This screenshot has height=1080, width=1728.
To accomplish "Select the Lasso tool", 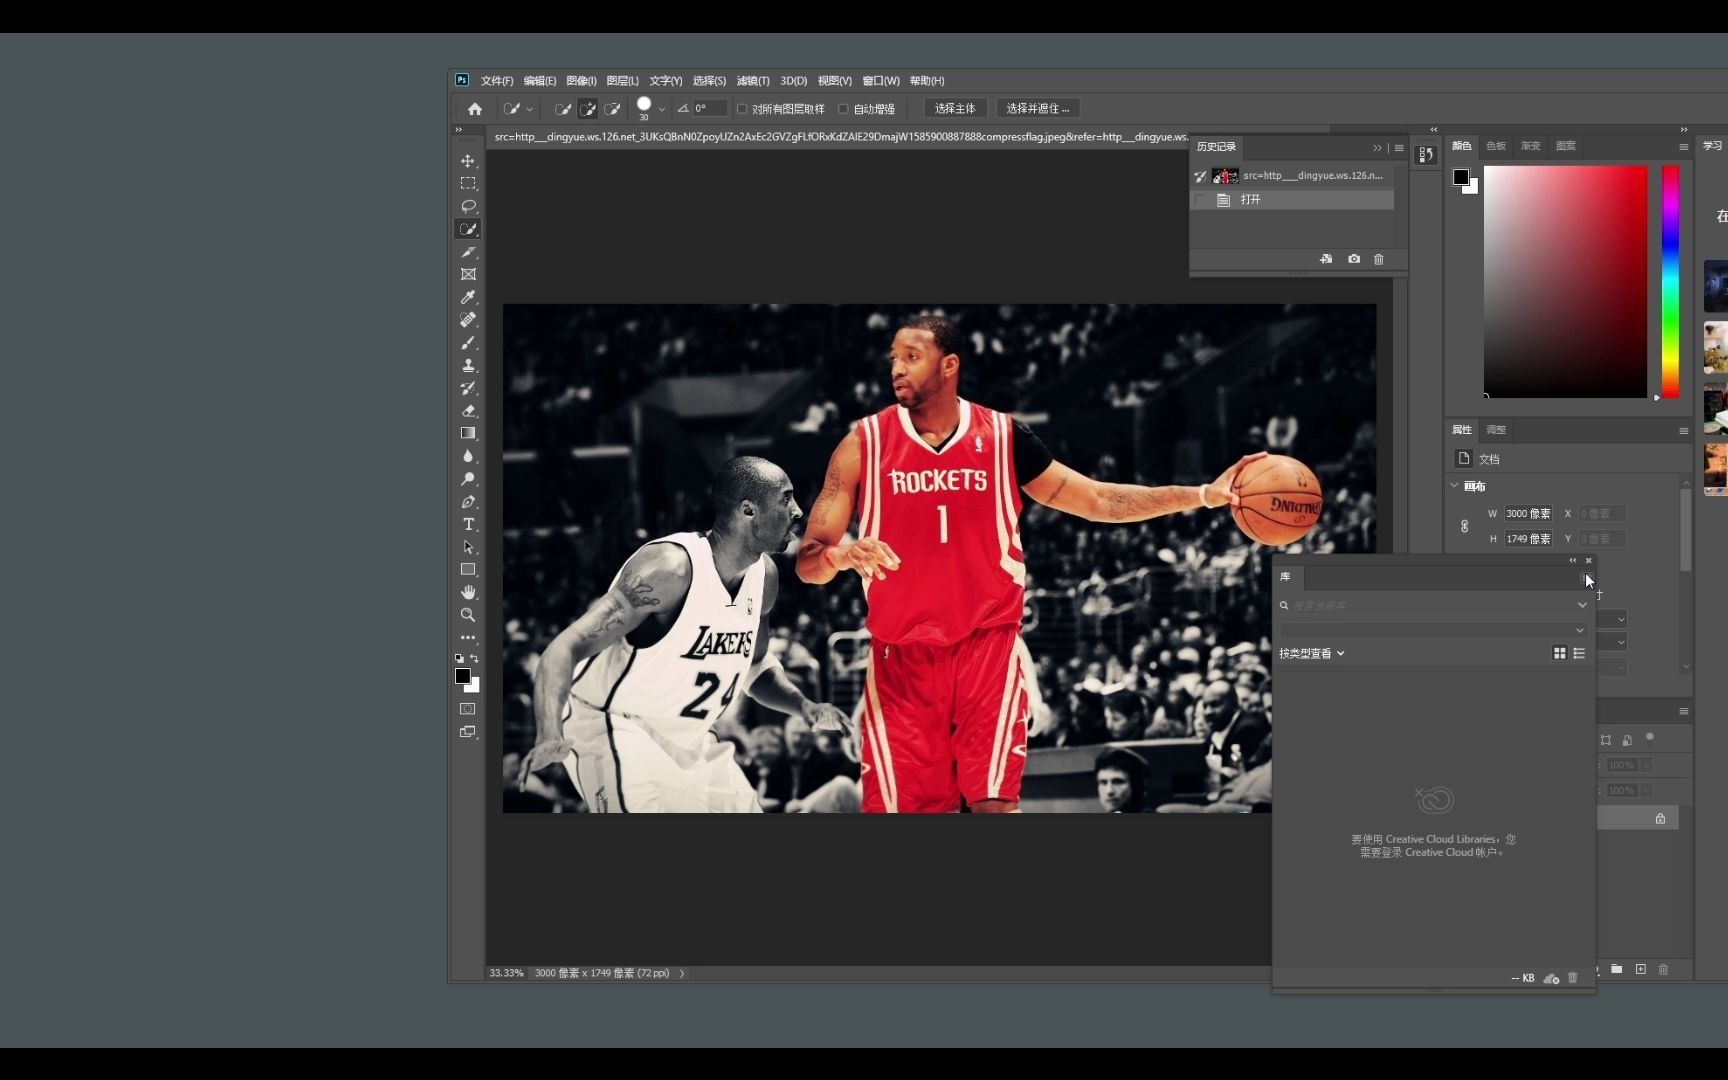I will [x=468, y=206].
